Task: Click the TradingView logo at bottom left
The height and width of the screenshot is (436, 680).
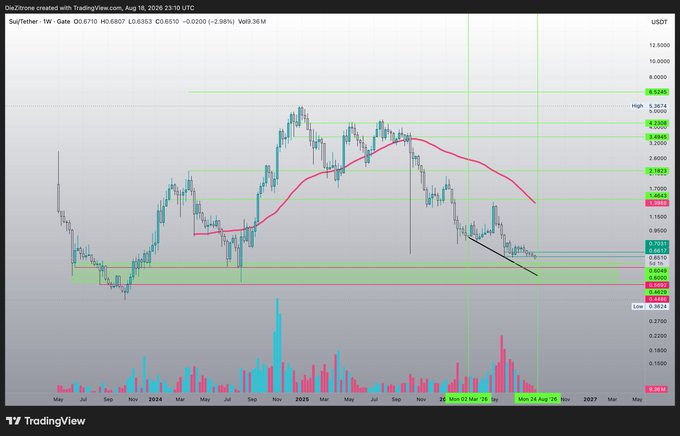Action: pos(46,421)
